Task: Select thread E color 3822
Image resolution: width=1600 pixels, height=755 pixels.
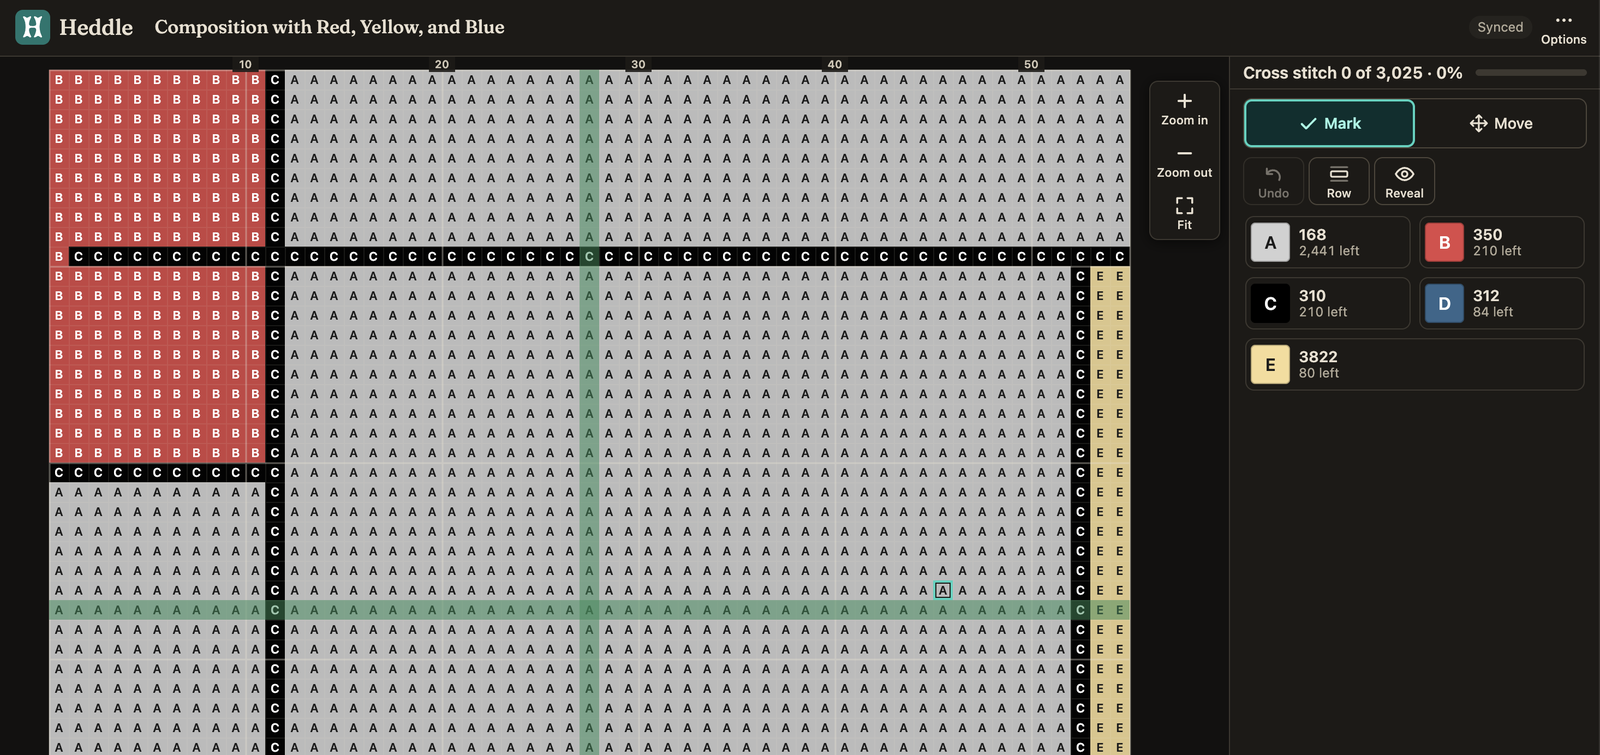Action: [x=1414, y=364]
